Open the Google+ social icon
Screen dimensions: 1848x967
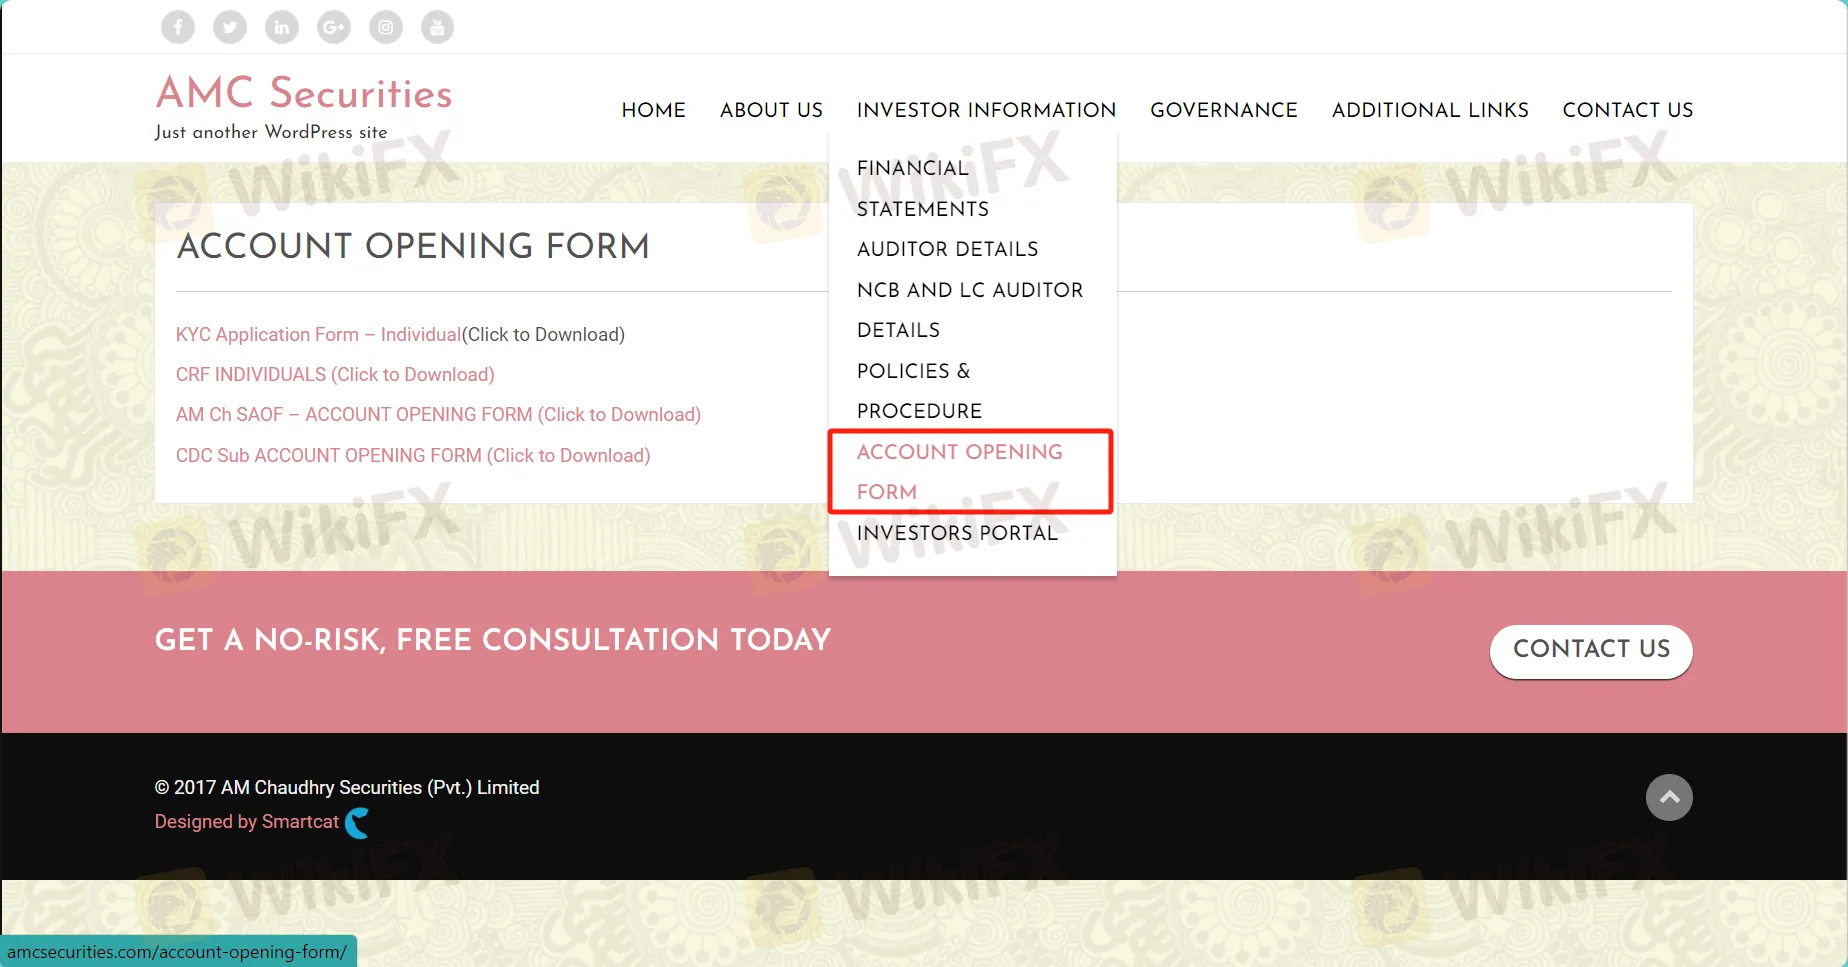point(333,27)
